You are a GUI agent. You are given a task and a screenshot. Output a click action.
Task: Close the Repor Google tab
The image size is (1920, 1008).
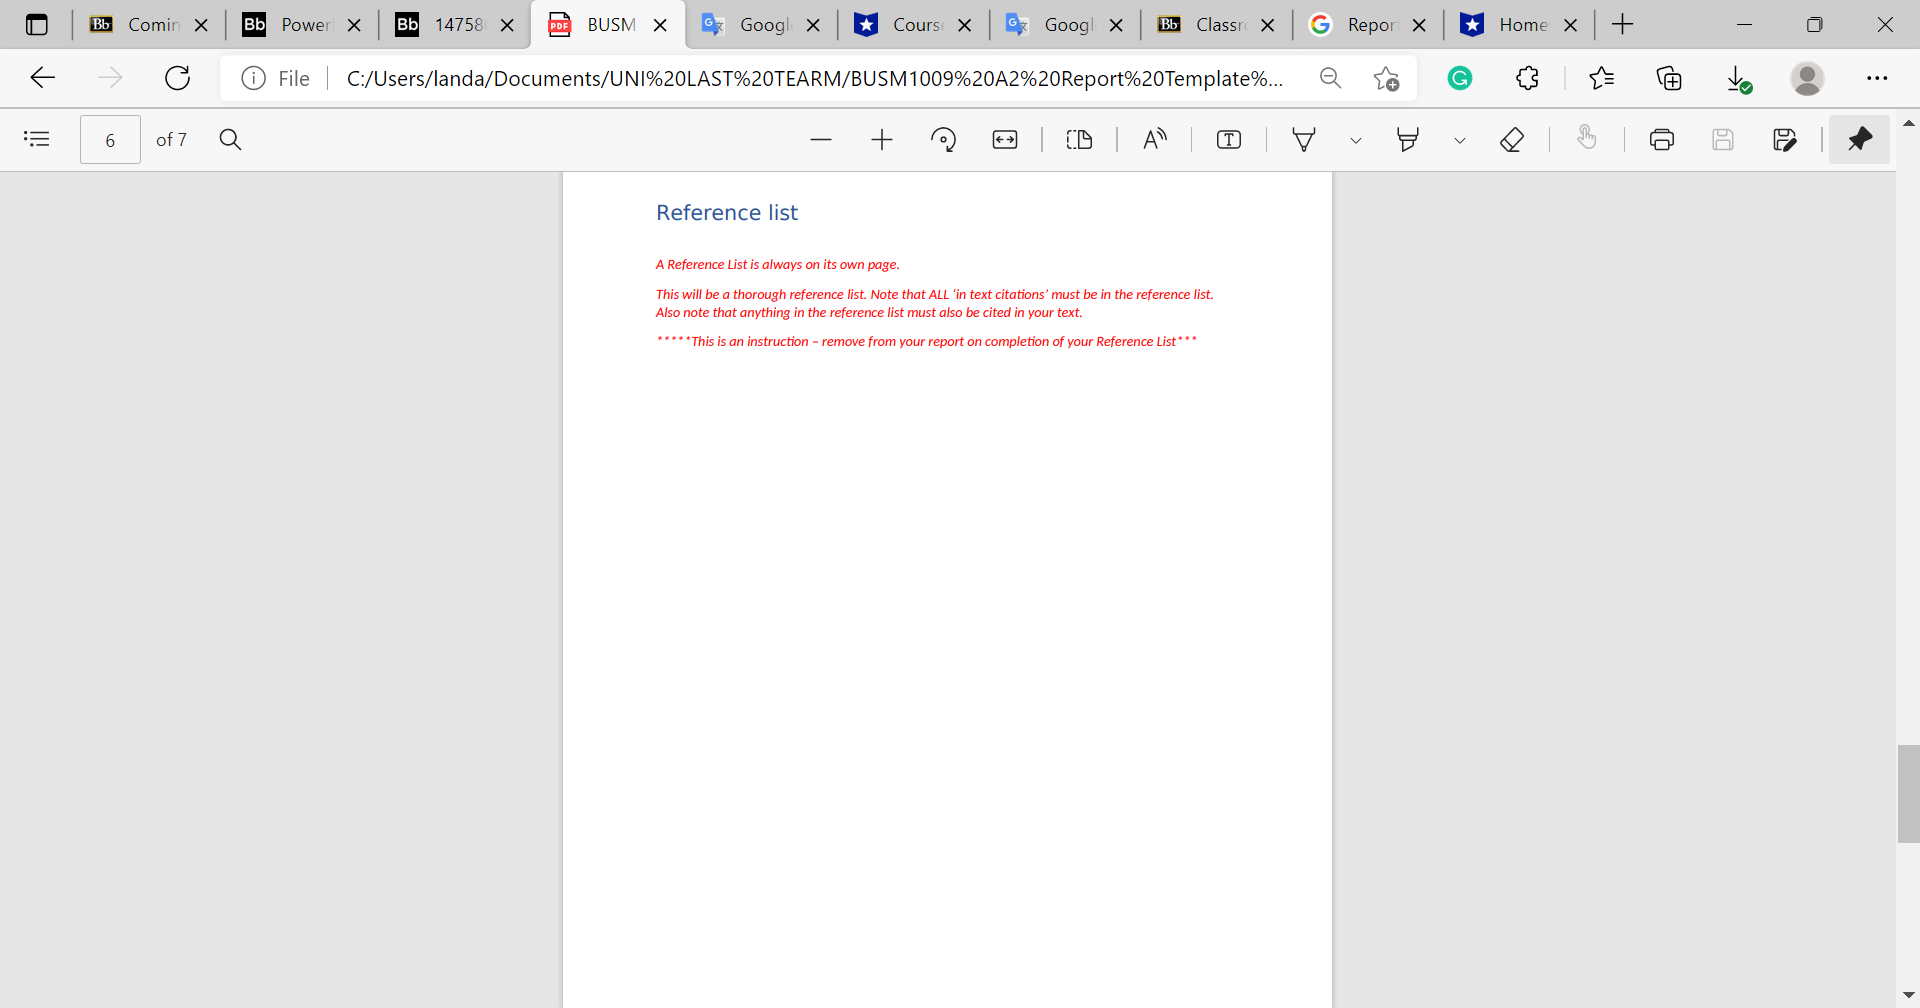pyautogui.click(x=1419, y=26)
